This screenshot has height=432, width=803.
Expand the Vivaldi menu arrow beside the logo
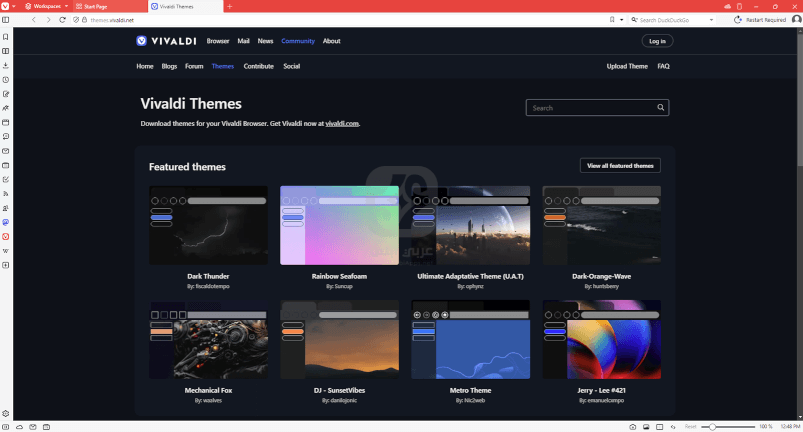pyautogui.click(x=13, y=6)
